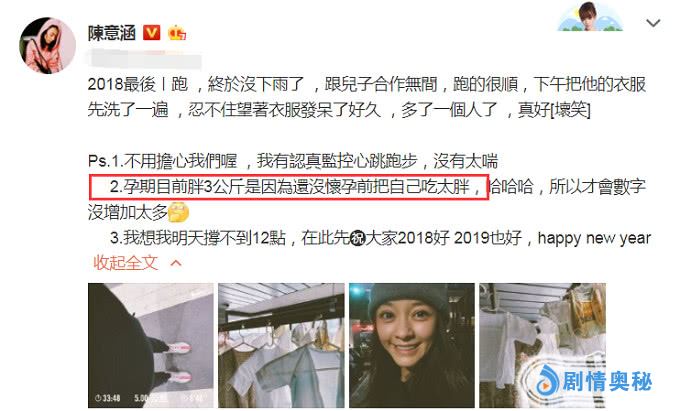Open the post author's round profile avatar
Screen dimensions: 680x411
point(47,46)
